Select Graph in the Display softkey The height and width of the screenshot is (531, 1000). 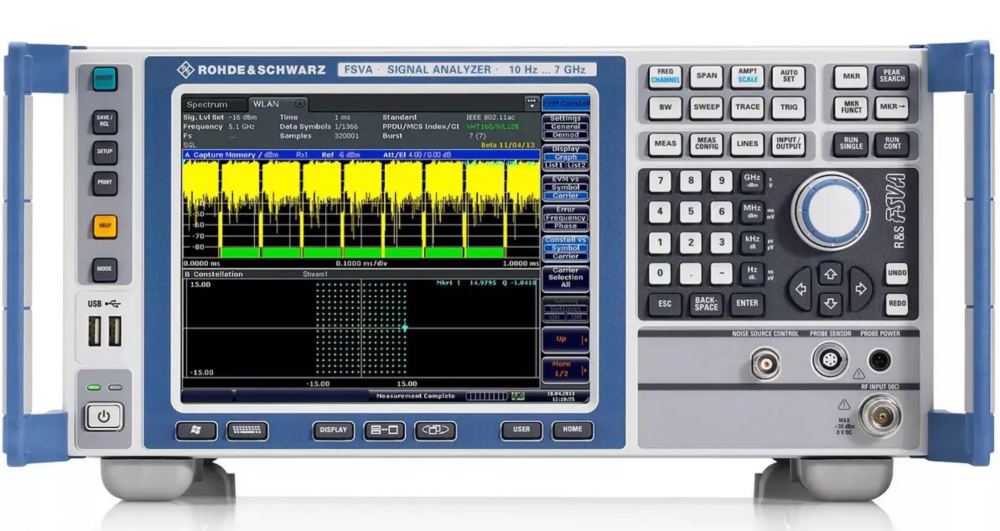(x=566, y=157)
